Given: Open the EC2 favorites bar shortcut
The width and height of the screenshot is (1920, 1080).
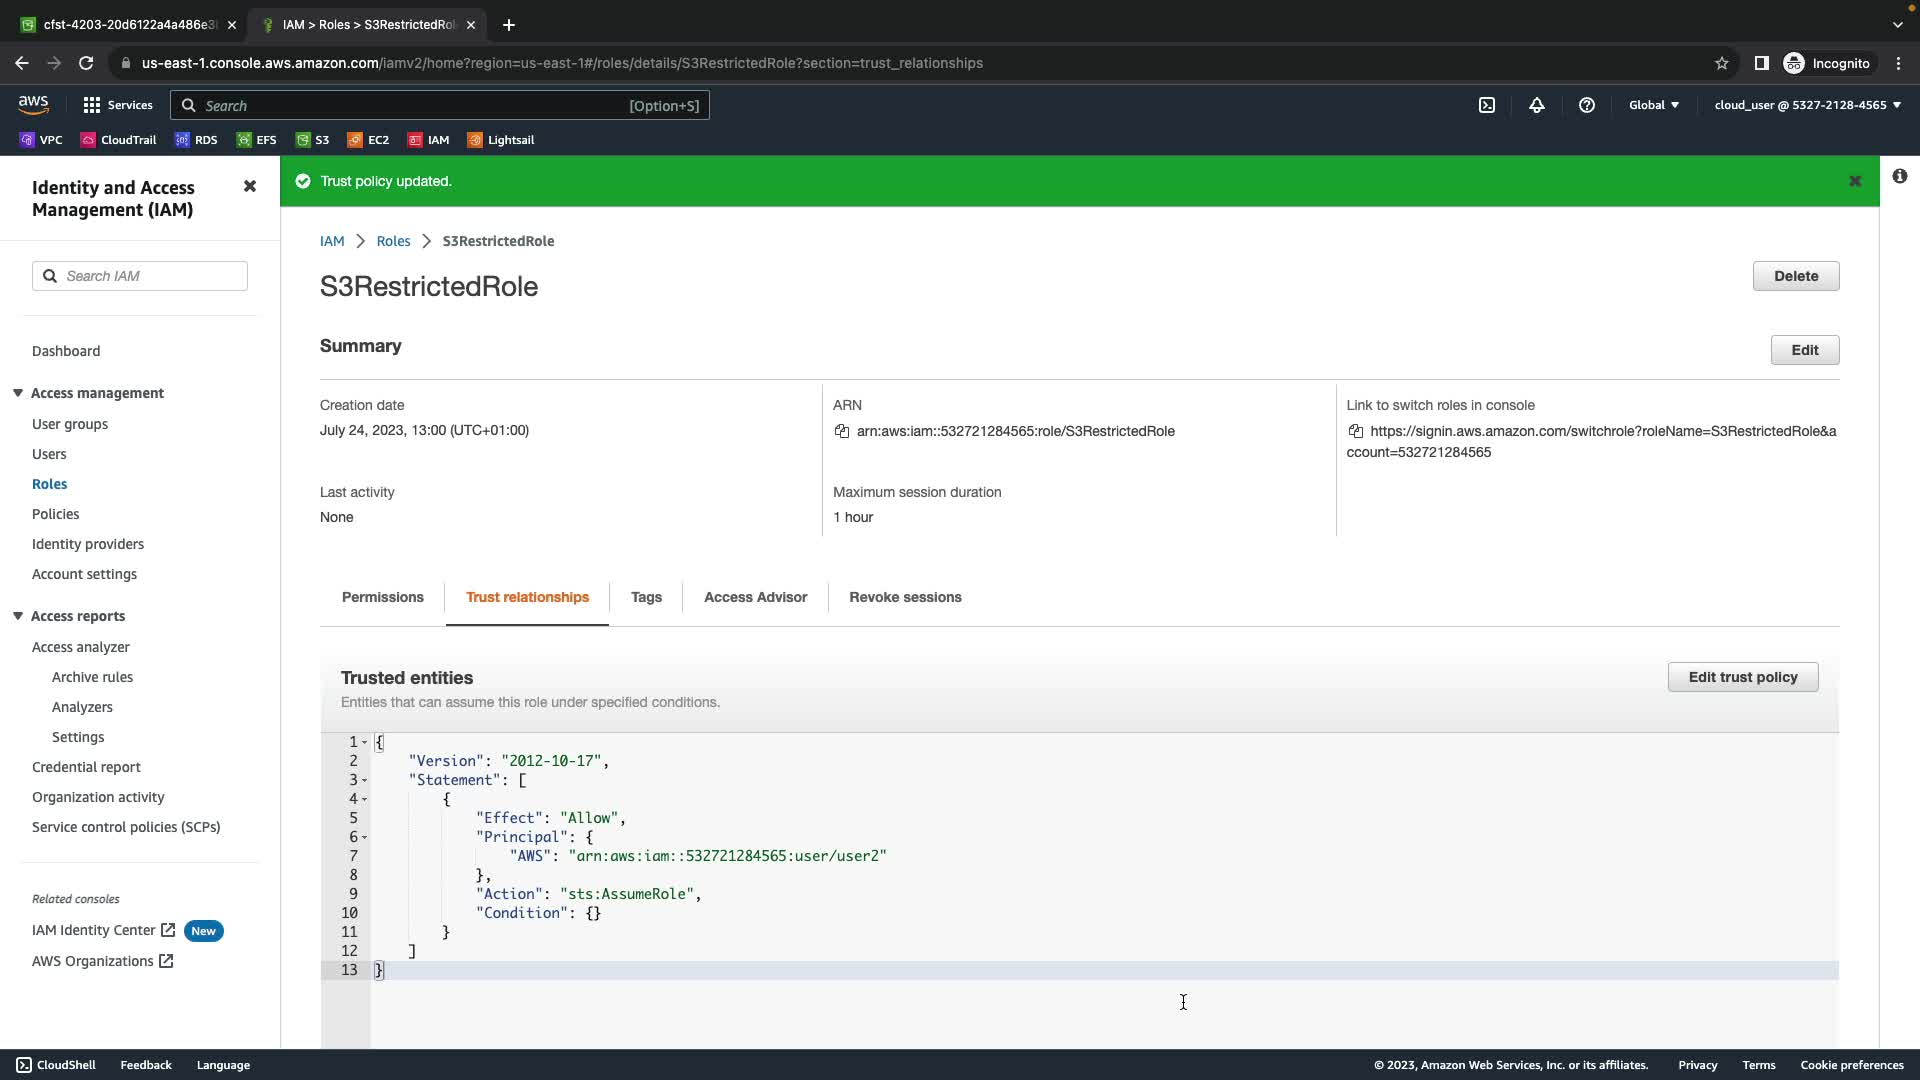Looking at the screenshot, I should [x=368, y=140].
